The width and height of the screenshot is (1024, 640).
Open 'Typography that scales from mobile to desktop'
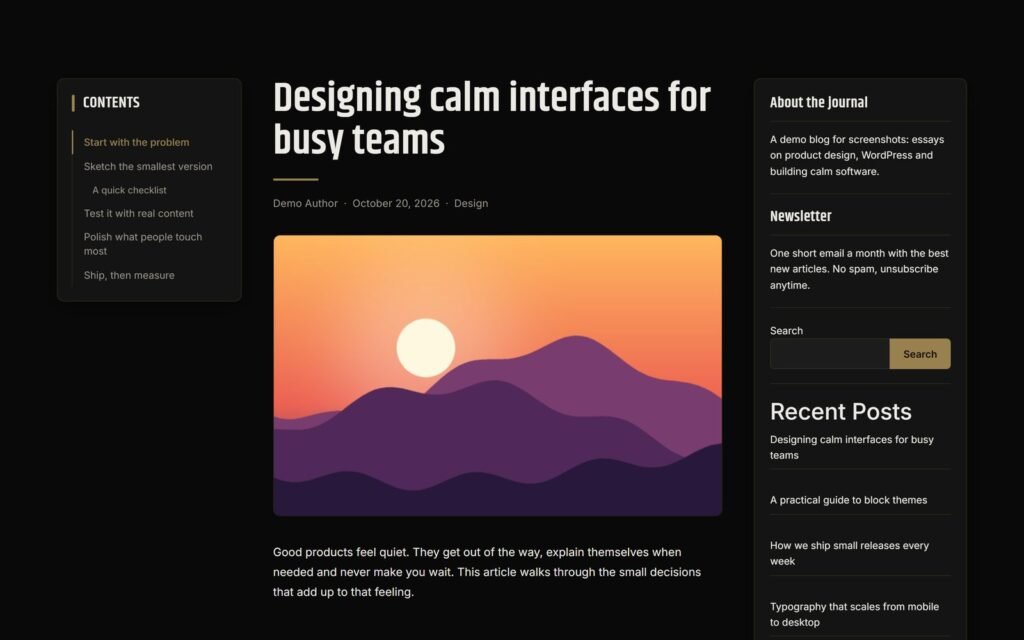854,615
